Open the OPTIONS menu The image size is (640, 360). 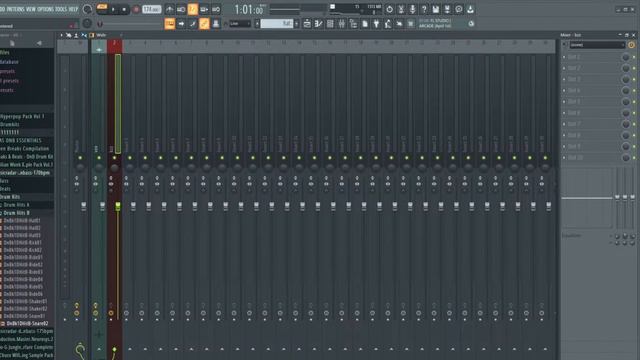coord(45,9)
